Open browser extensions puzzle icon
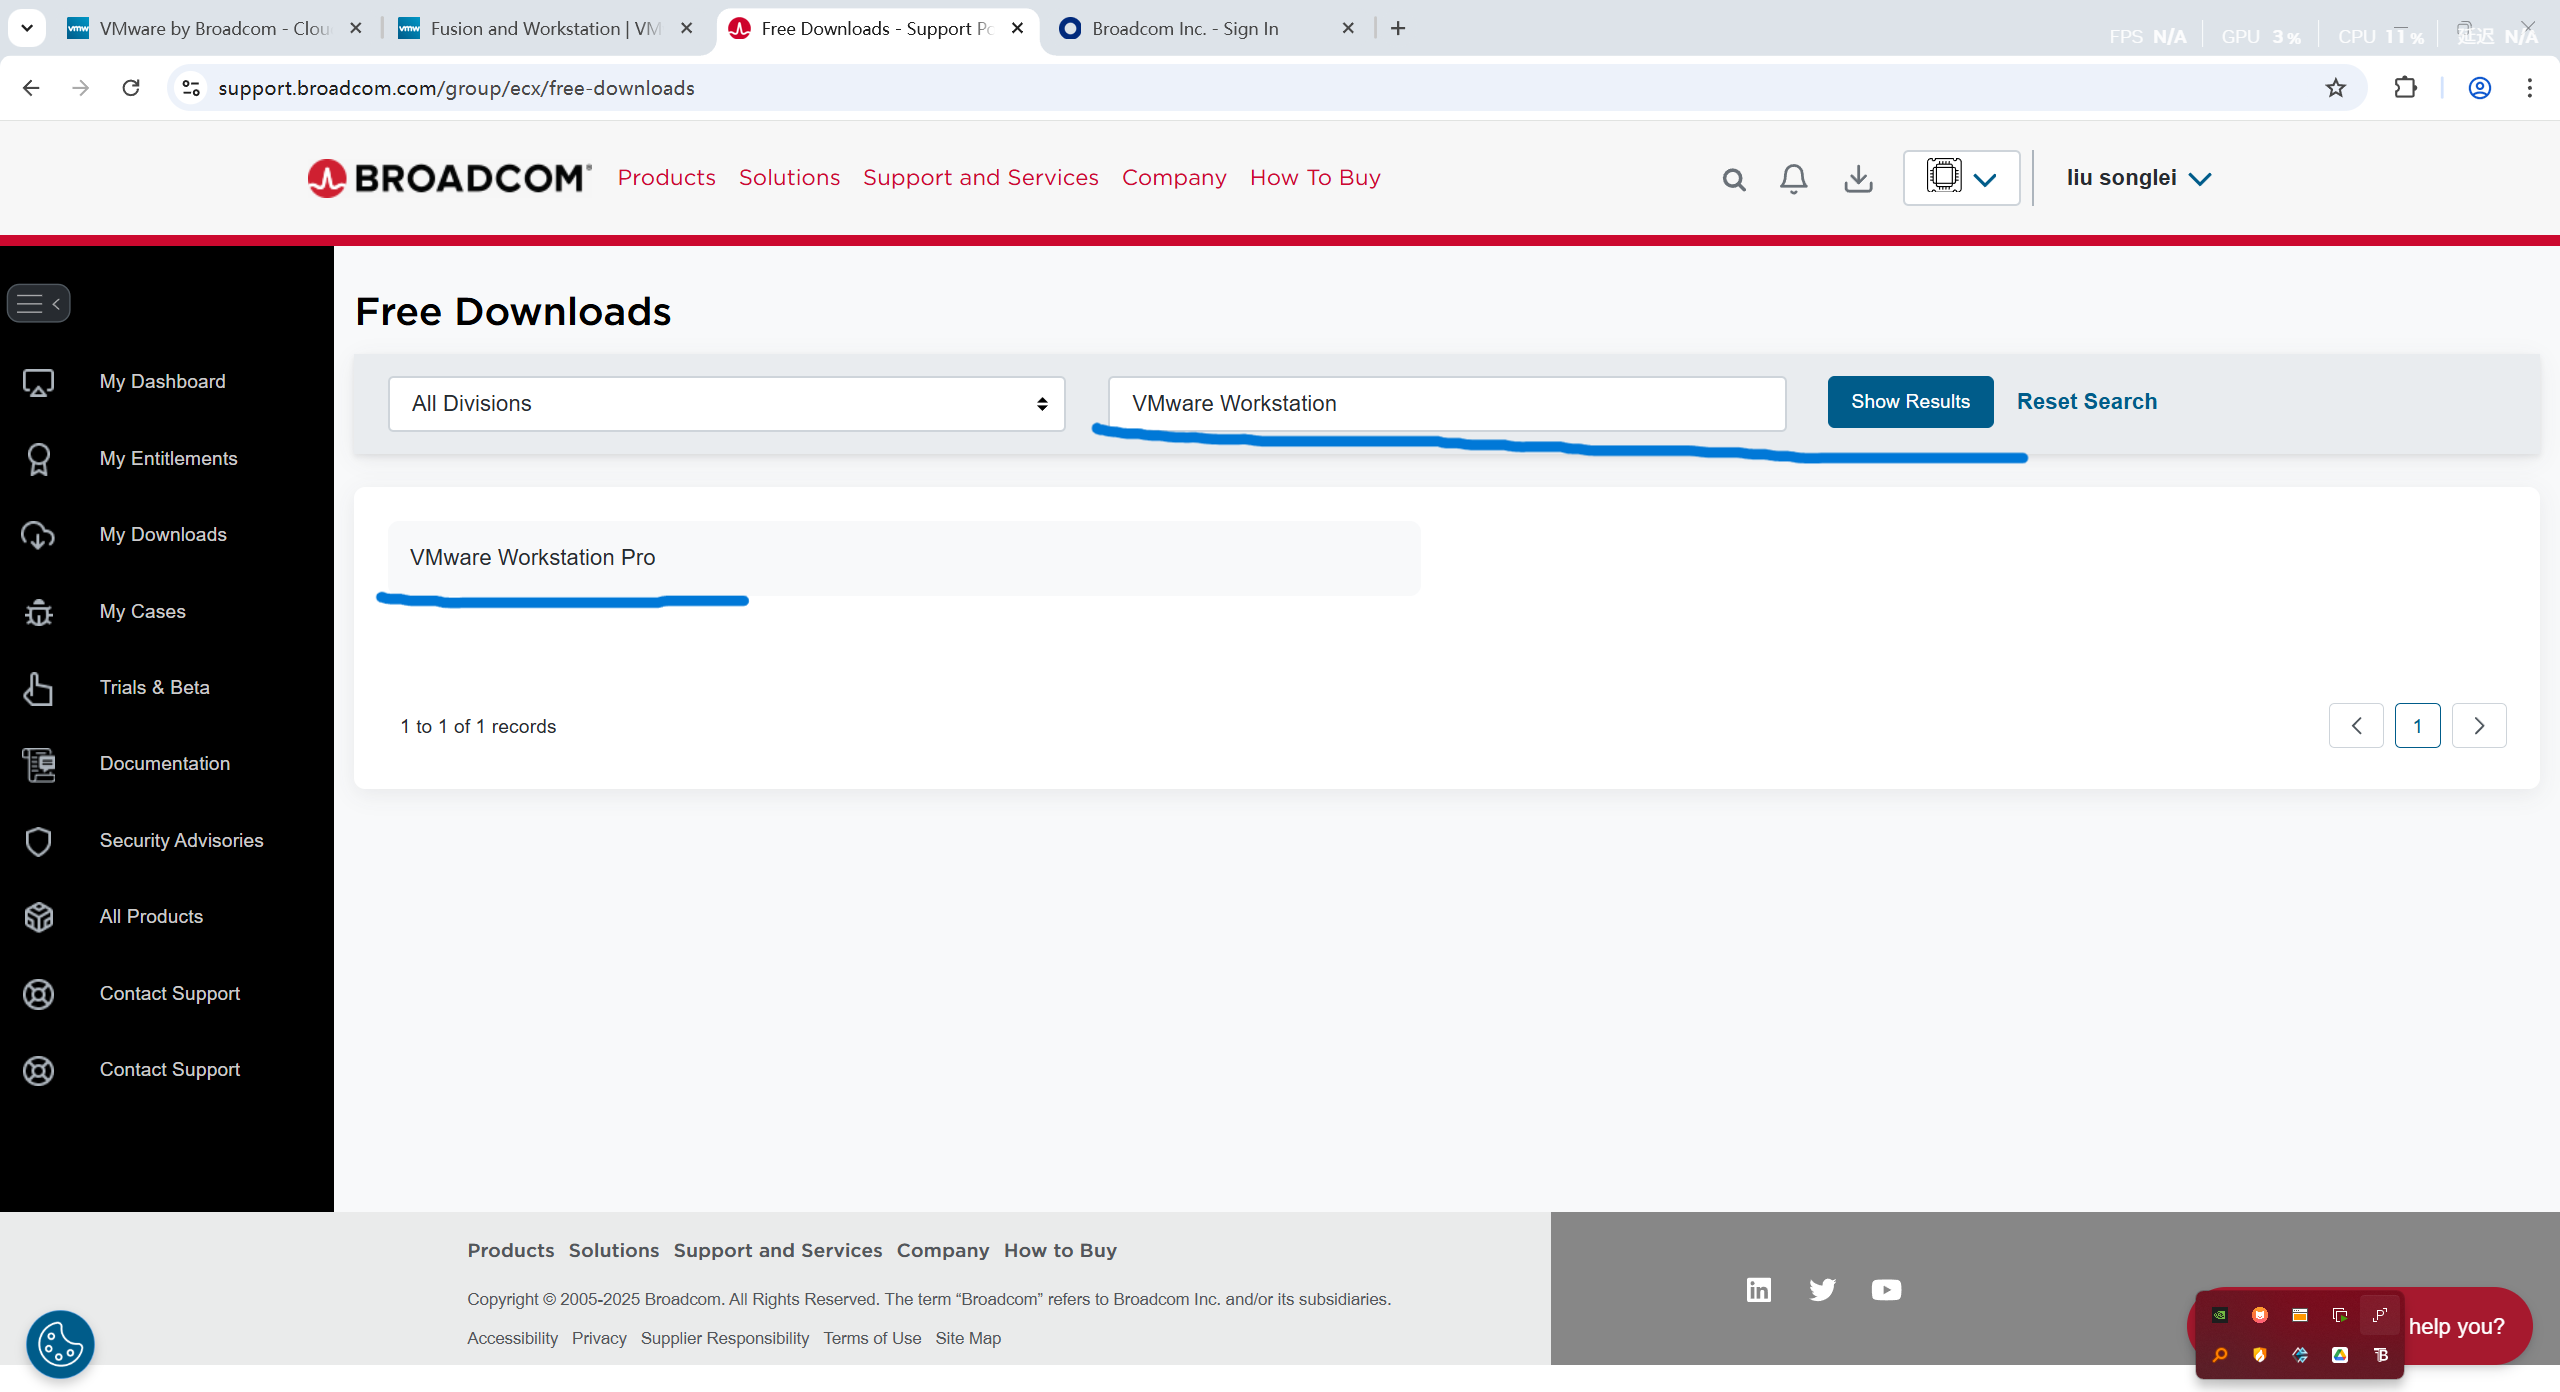The width and height of the screenshot is (2560, 1392). (2405, 88)
